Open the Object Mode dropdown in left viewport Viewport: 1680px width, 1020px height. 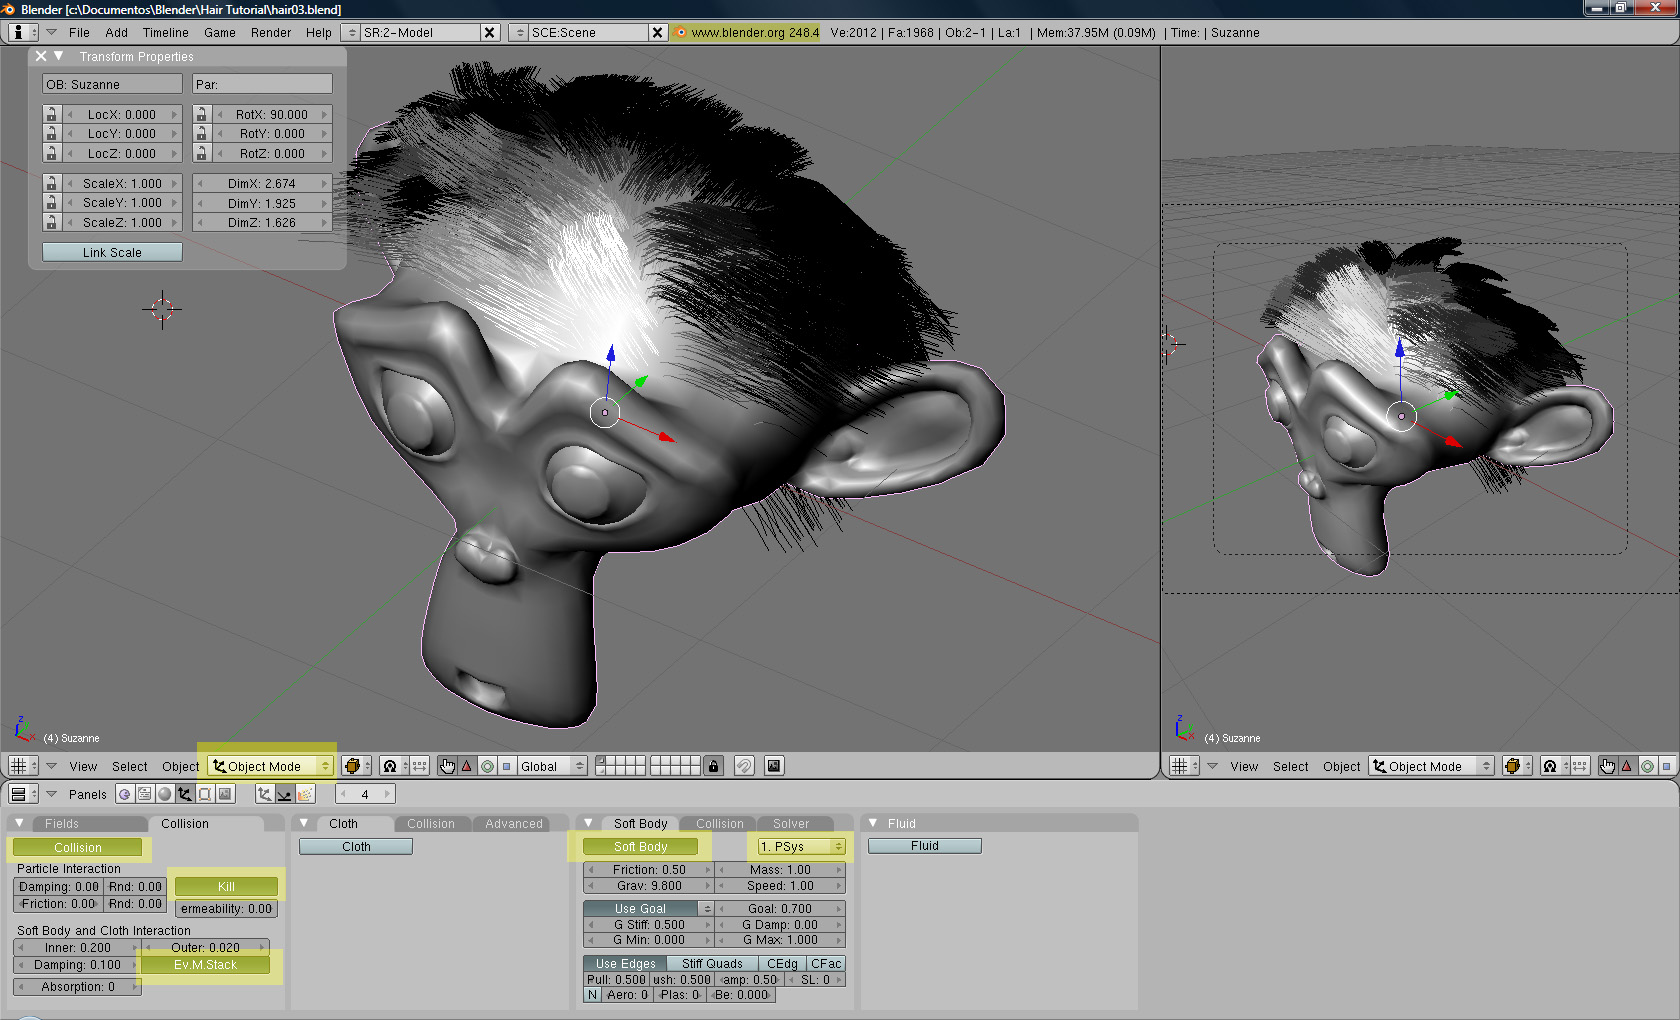[x=271, y=766]
